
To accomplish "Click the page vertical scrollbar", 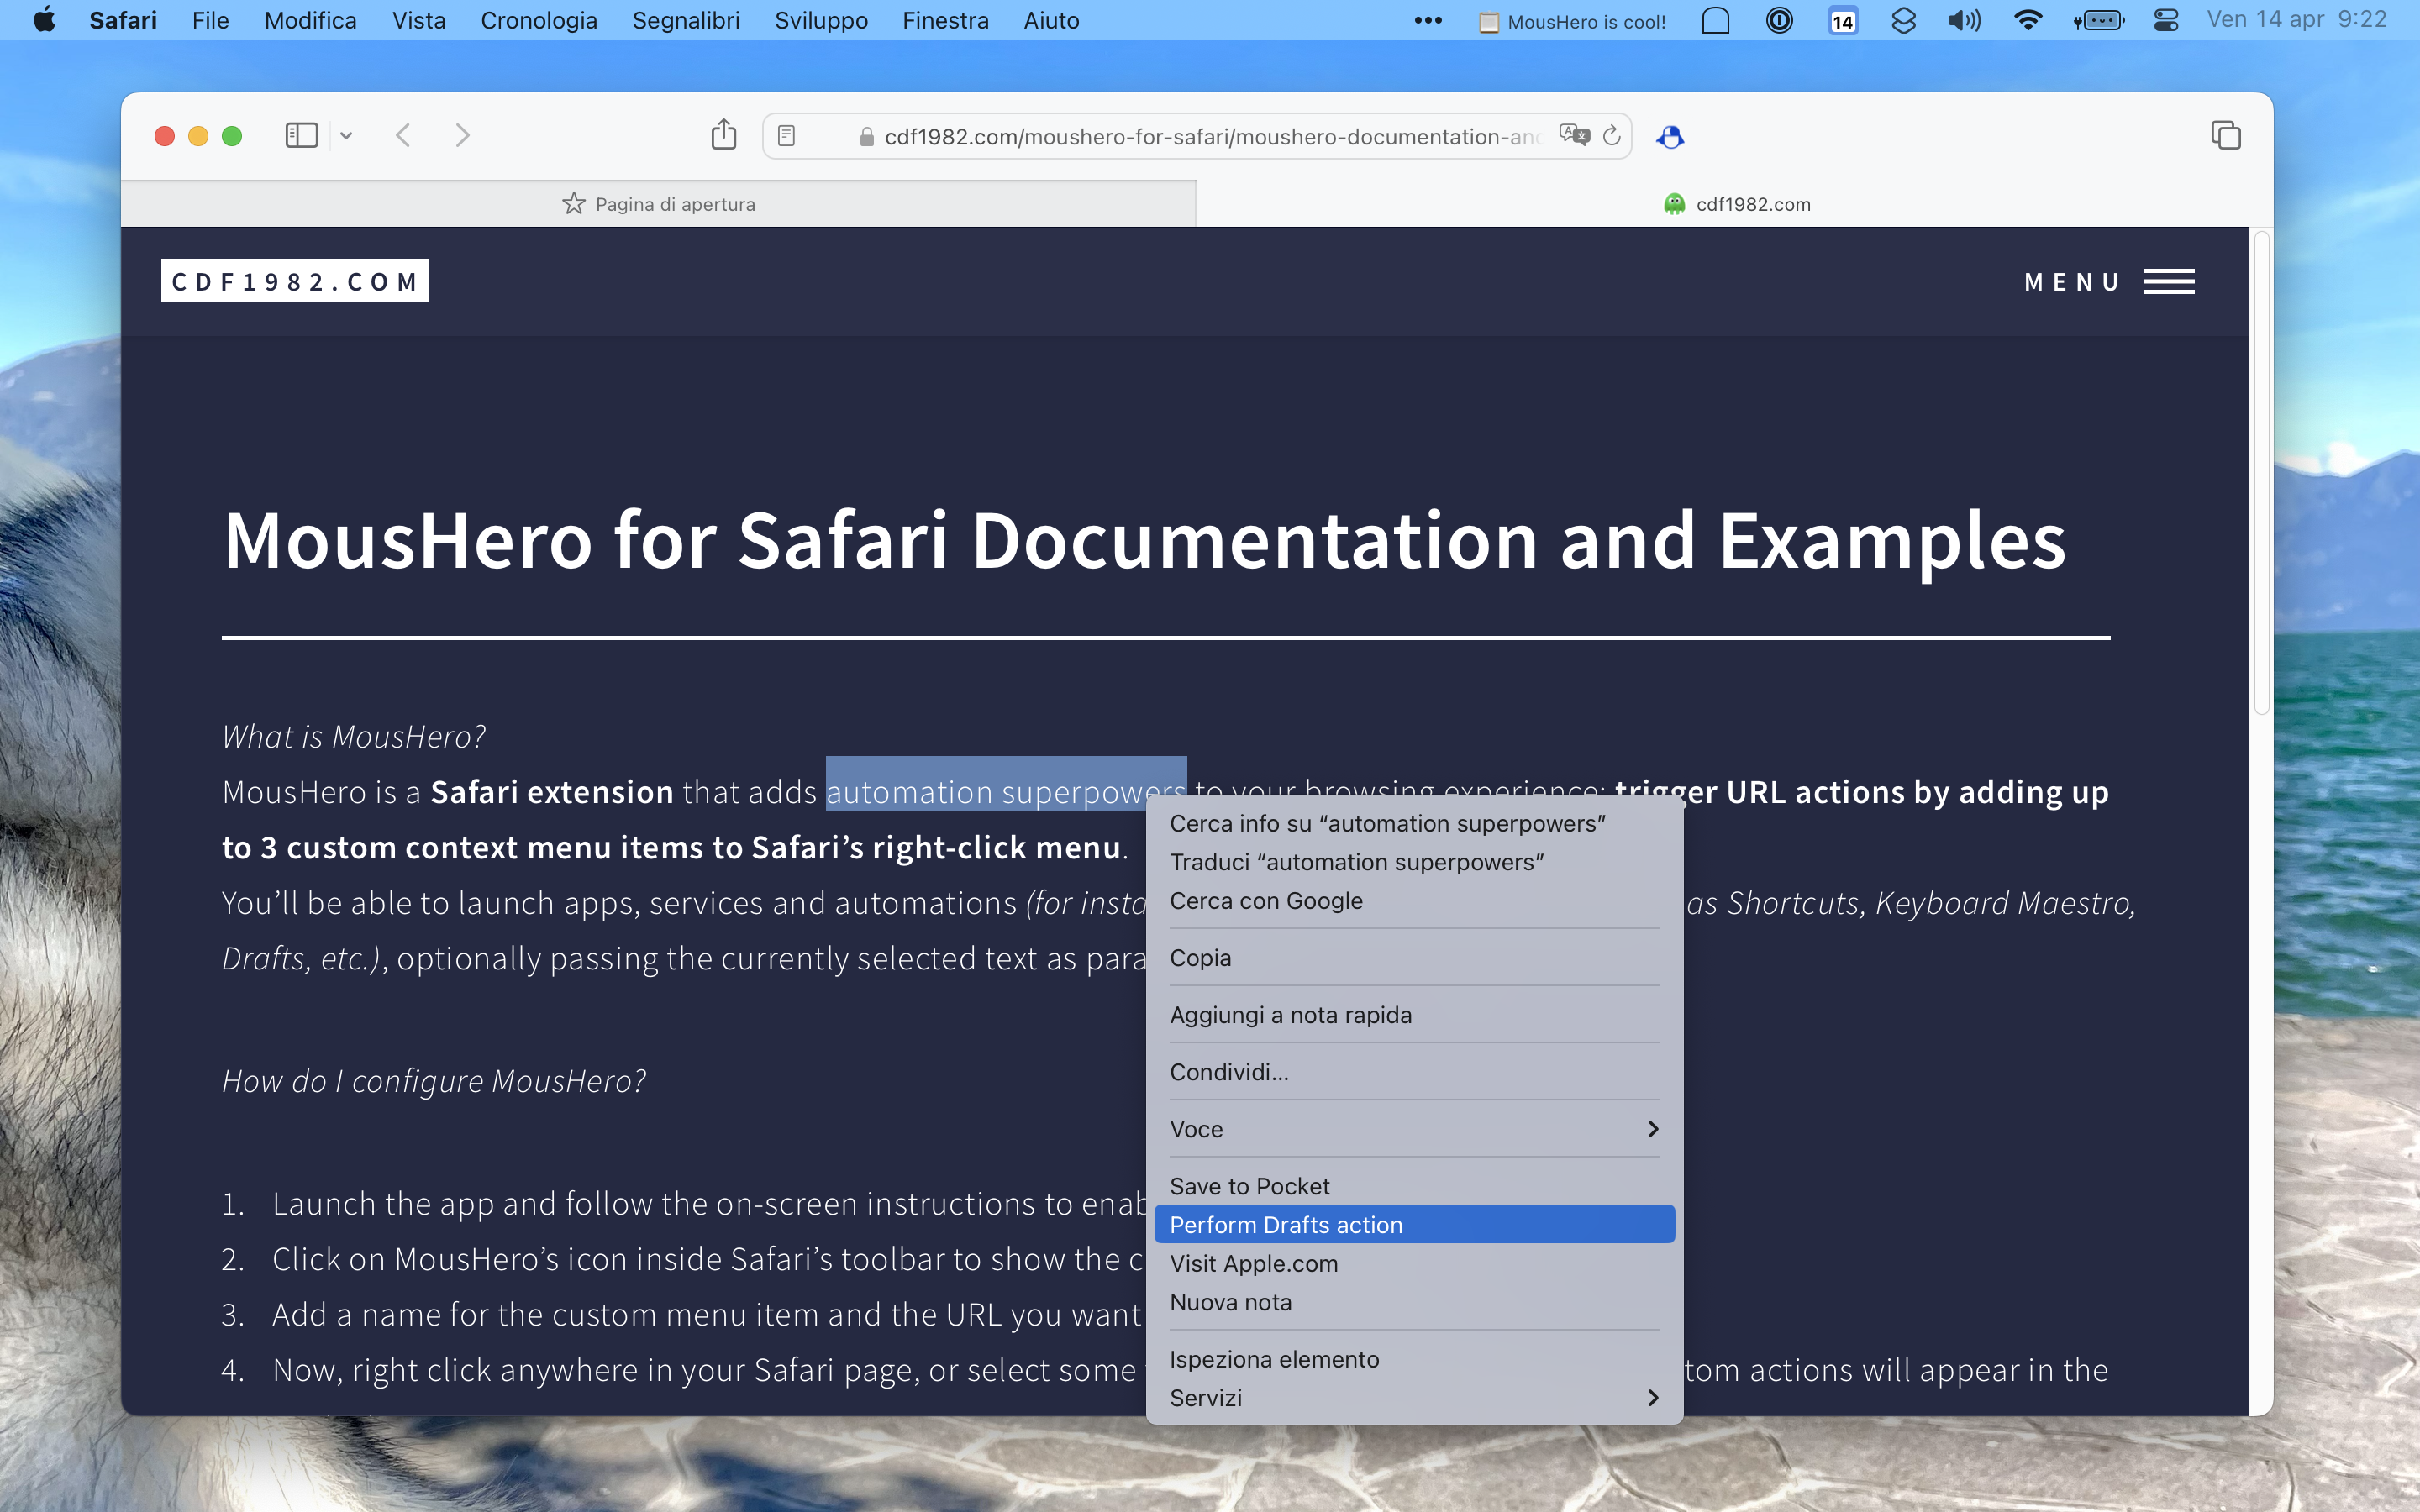I will click(x=2261, y=472).
